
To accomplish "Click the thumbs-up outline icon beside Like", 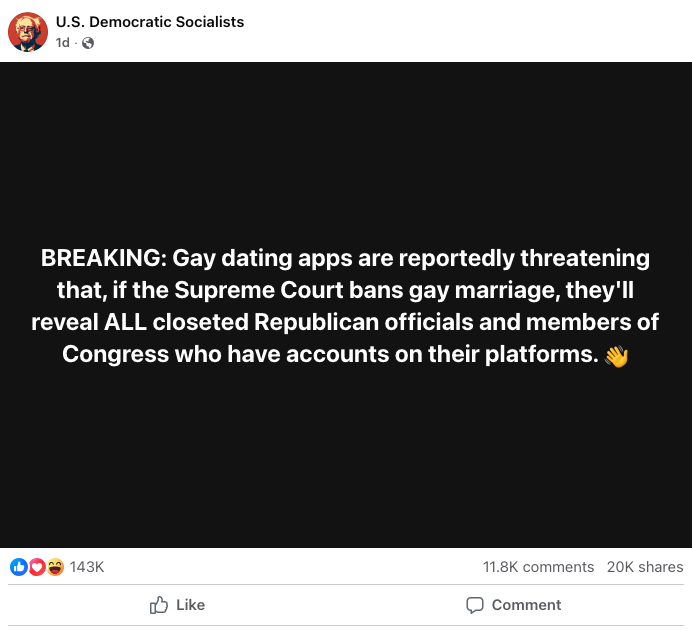I will 158,605.
